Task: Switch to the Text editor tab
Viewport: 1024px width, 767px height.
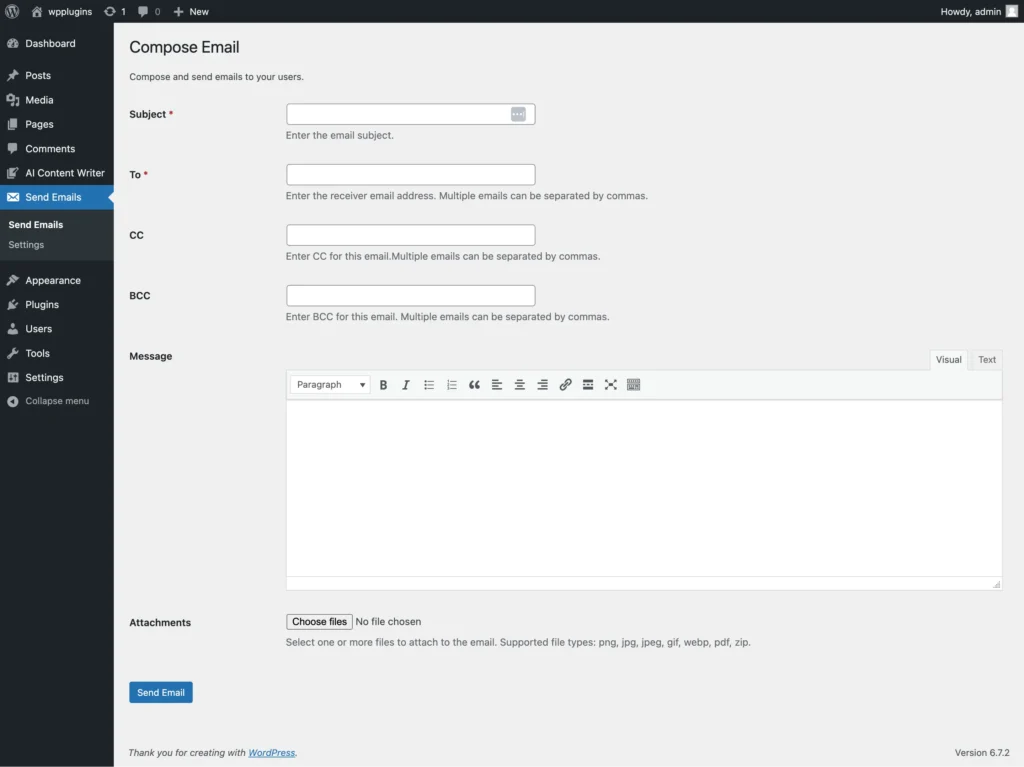Action: [x=986, y=359]
